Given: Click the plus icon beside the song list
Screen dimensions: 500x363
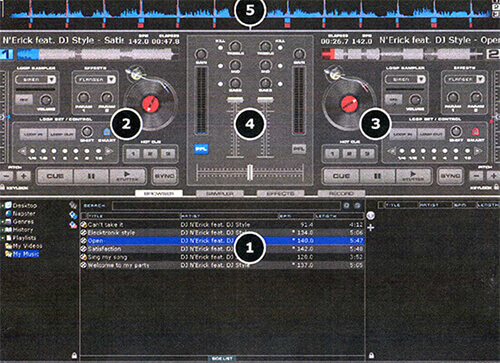Looking at the screenshot, I should coord(371,228).
